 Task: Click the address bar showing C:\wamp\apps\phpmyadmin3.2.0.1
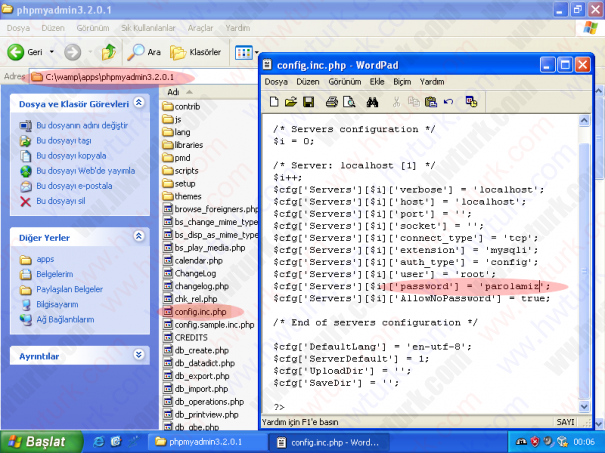tap(143, 77)
